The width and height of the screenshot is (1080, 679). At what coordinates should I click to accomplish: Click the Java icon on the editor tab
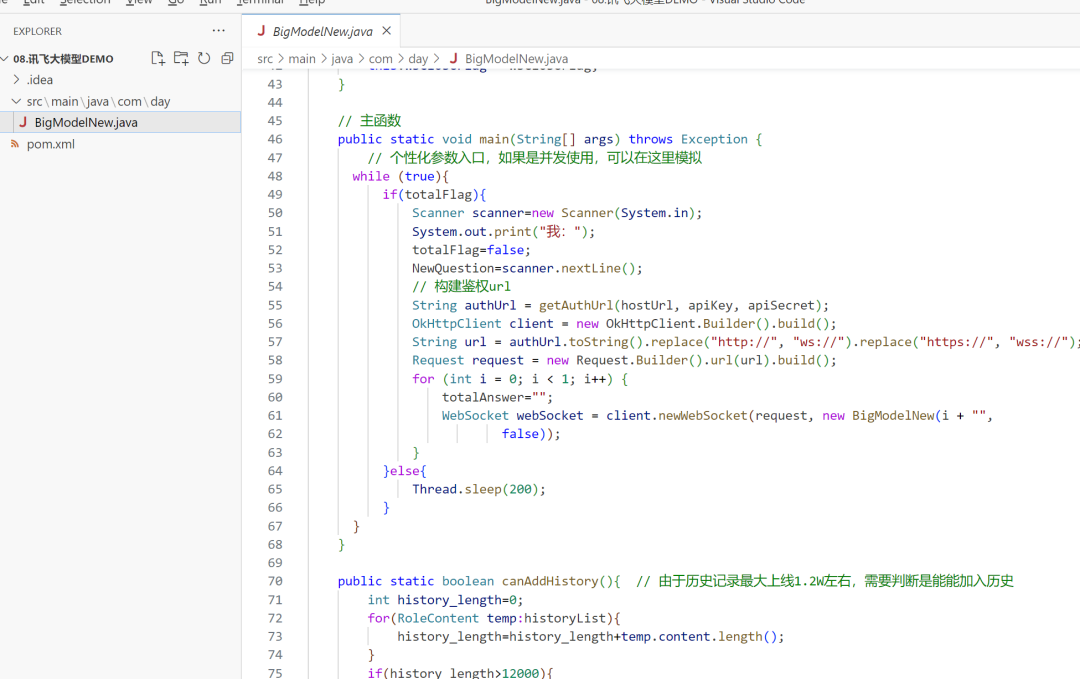click(x=261, y=31)
